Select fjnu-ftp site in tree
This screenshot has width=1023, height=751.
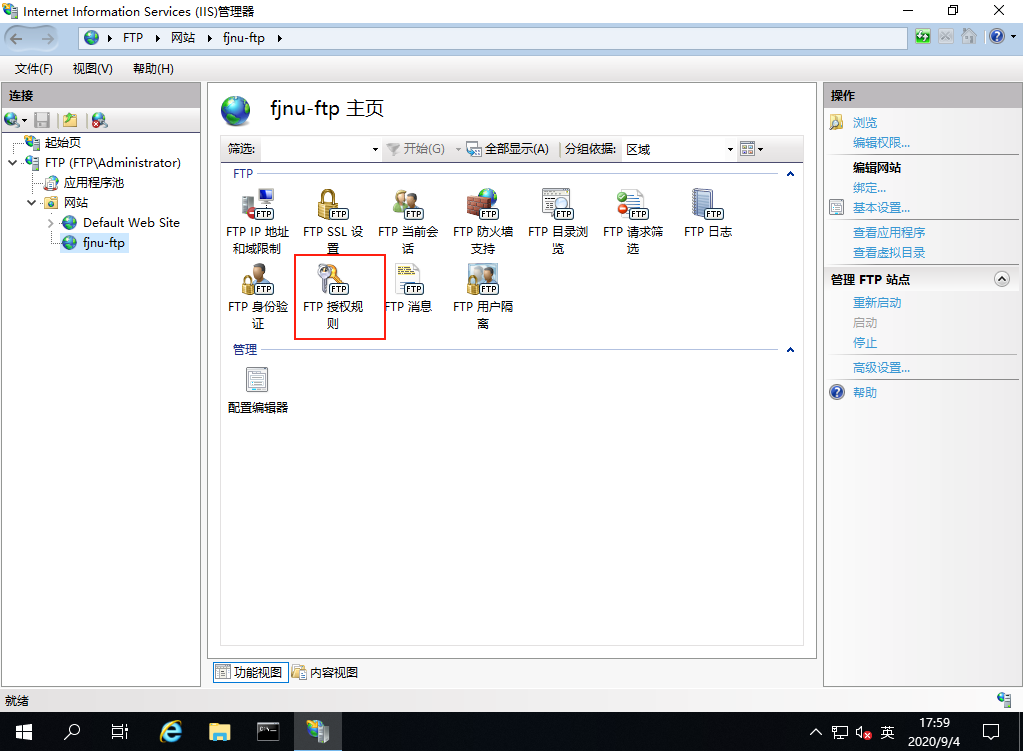[x=103, y=243]
